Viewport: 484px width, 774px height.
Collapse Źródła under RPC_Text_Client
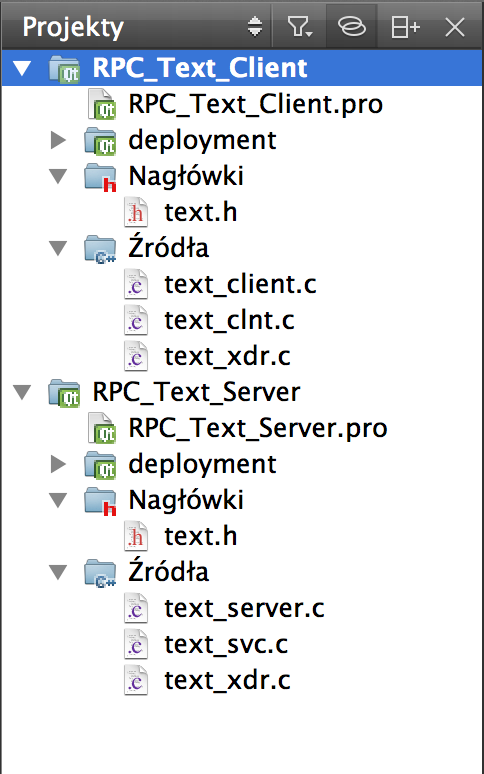coord(58,248)
